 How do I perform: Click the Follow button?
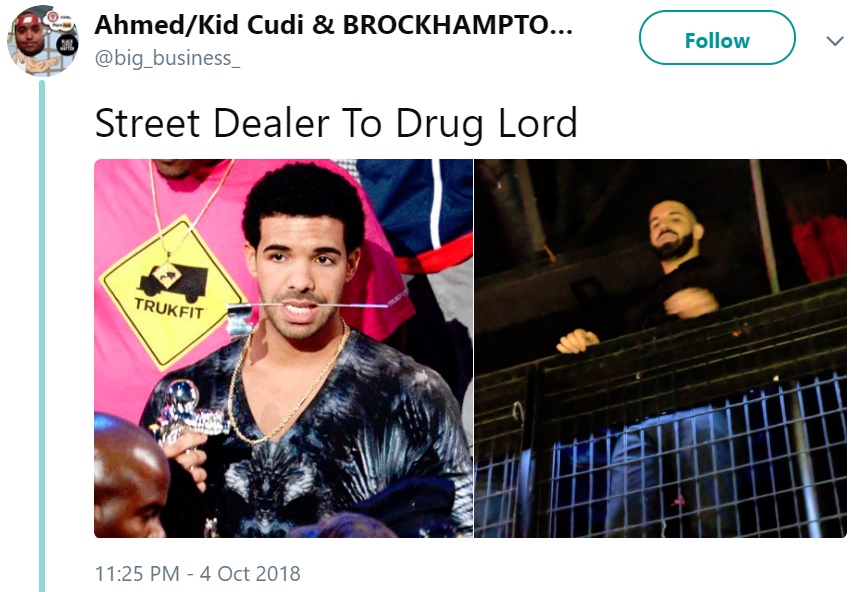[717, 38]
